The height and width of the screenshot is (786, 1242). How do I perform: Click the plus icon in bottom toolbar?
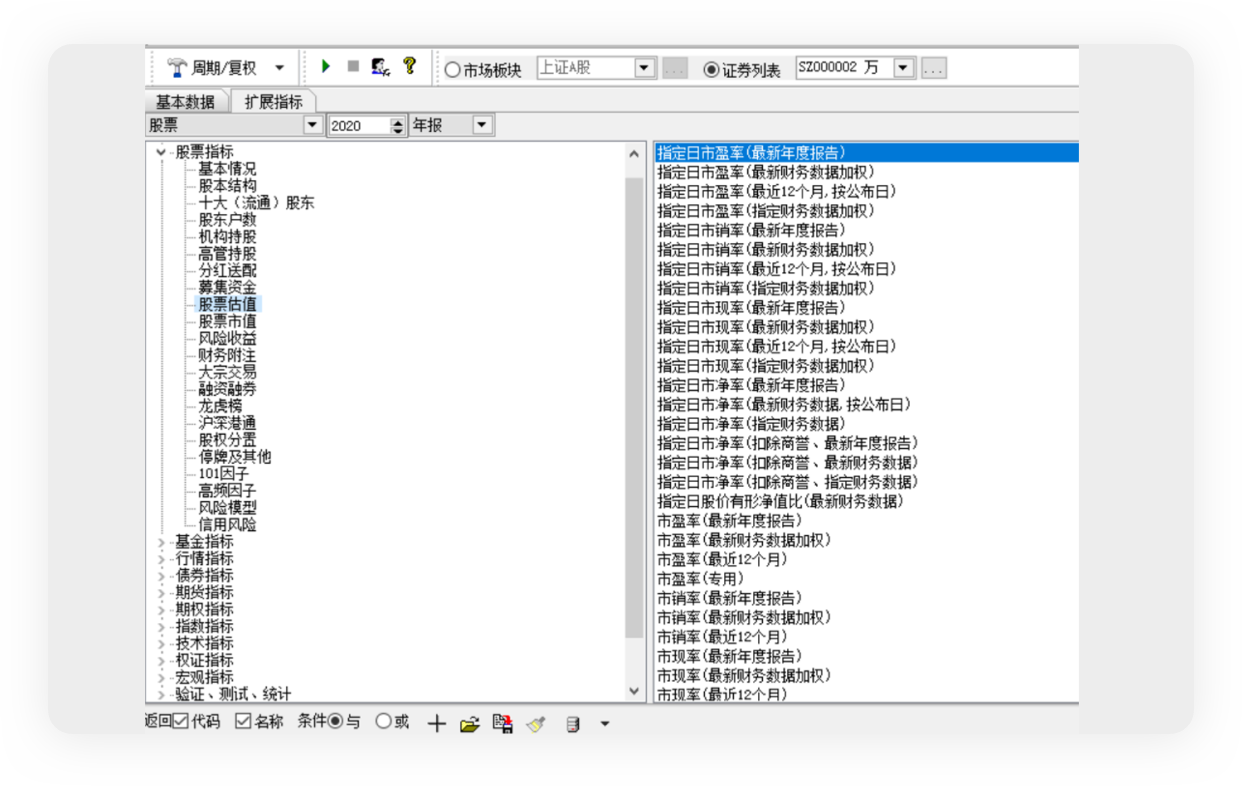[x=436, y=723]
